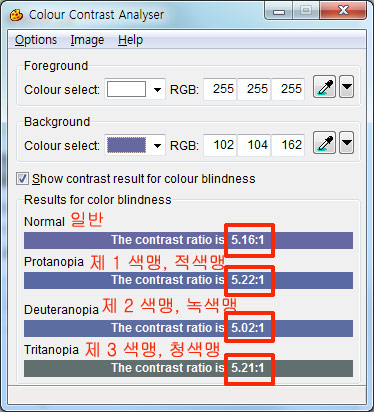Click the Foreground group label

tap(56, 66)
